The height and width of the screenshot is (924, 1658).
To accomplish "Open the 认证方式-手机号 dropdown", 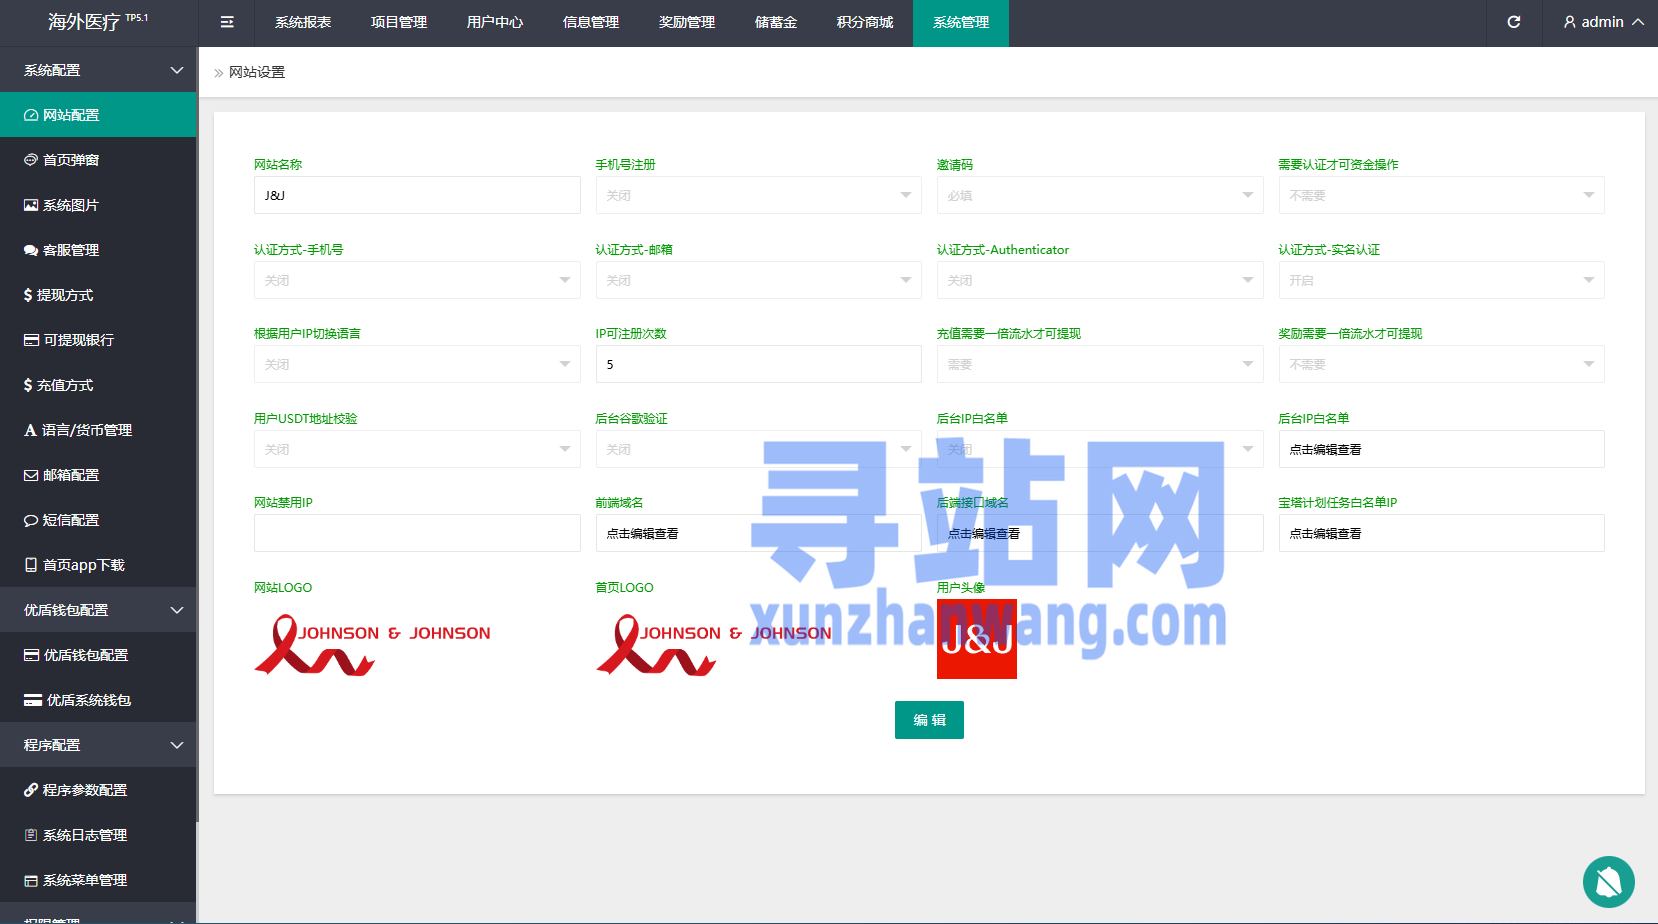I will (x=417, y=280).
